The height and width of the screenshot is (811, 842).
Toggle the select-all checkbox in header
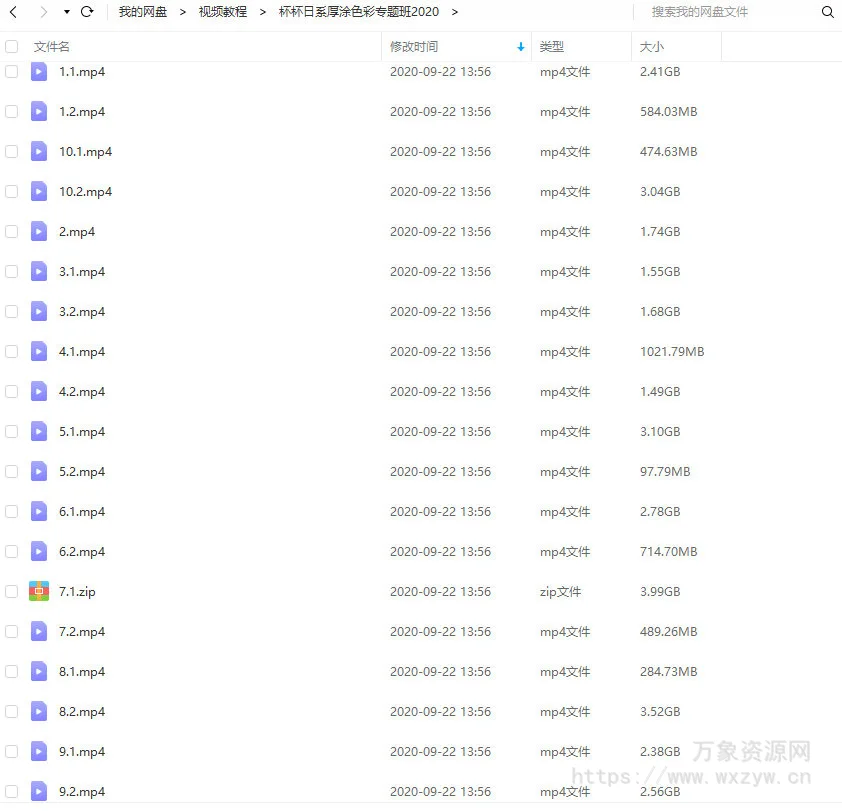tap(12, 47)
